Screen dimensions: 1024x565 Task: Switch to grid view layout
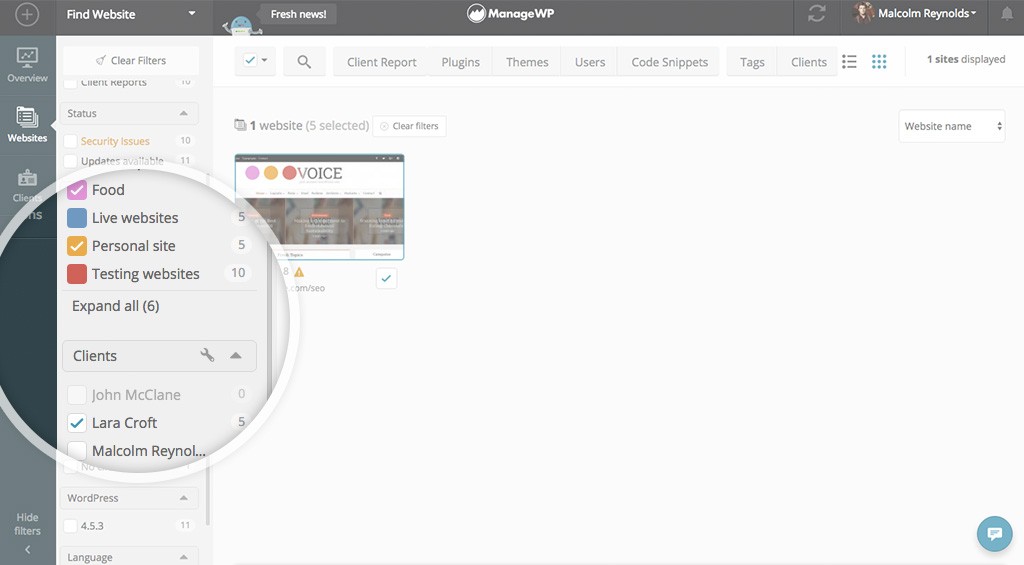tap(879, 62)
